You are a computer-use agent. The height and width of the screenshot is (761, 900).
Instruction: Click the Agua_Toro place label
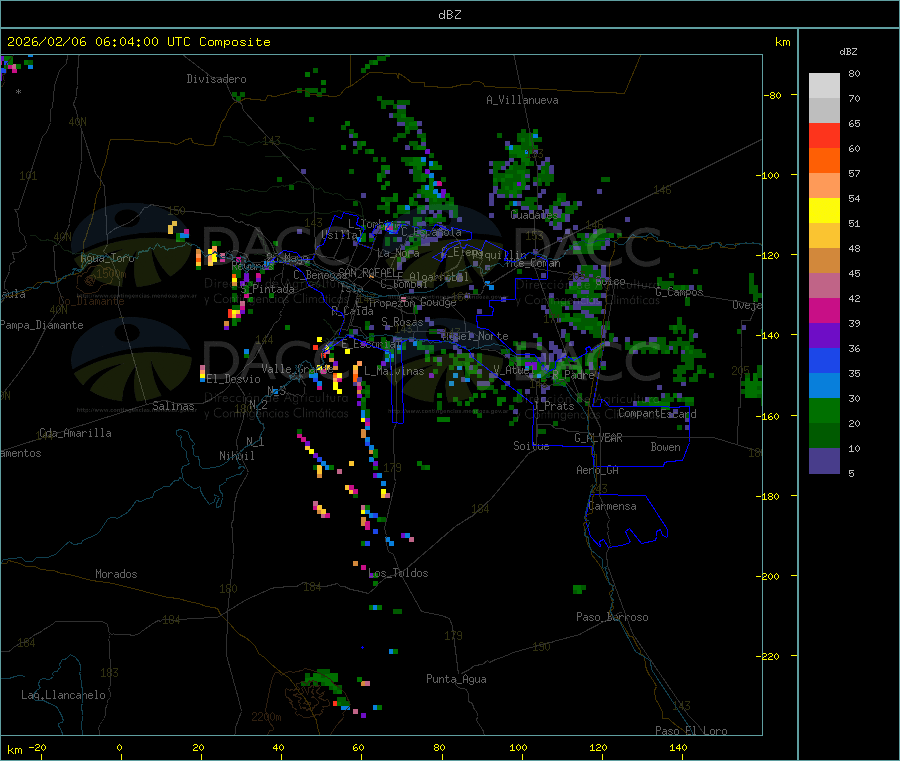click(107, 258)
